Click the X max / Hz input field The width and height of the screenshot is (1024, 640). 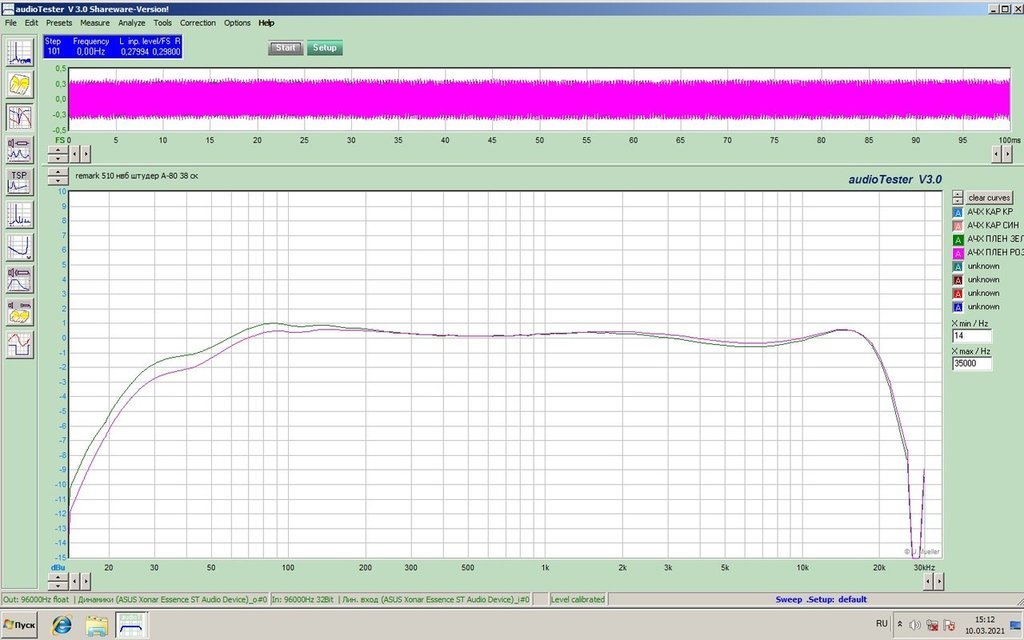tap(972, 364)
